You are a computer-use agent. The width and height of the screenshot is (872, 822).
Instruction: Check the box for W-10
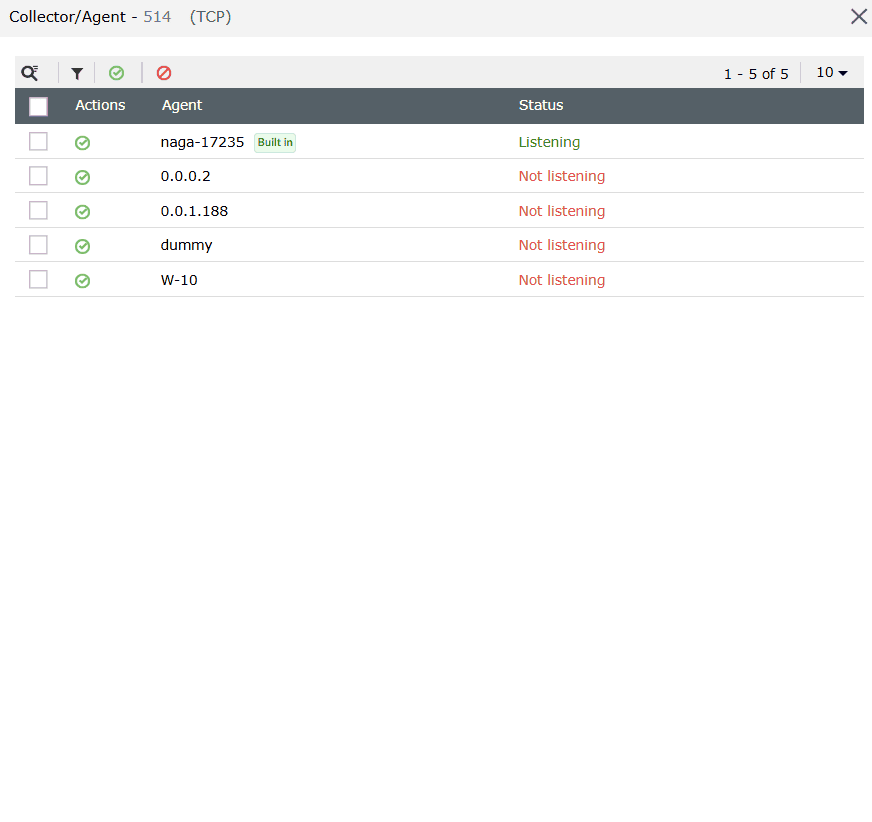point(38,279)
